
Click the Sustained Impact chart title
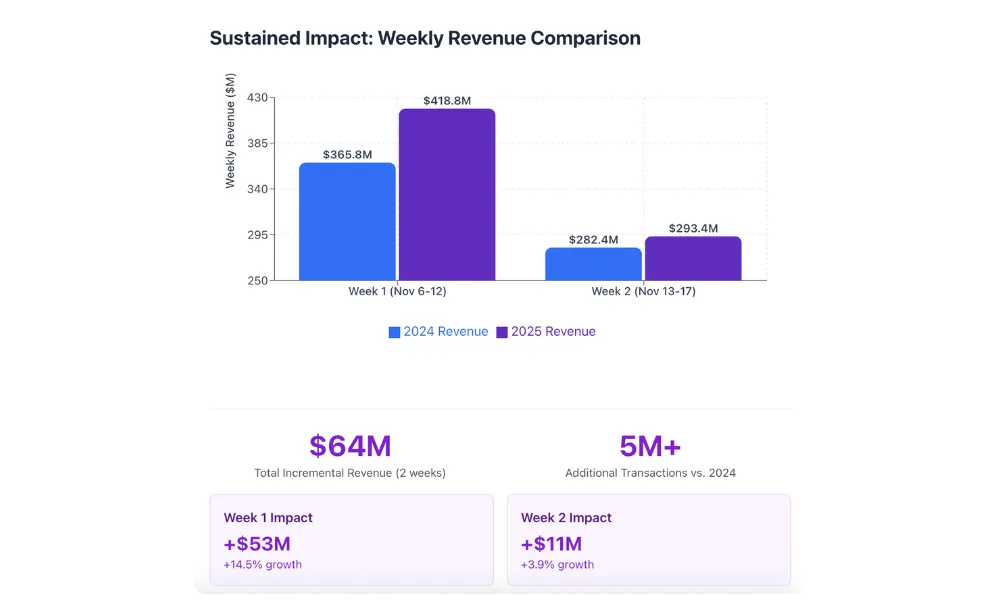[x=425, y=38]
